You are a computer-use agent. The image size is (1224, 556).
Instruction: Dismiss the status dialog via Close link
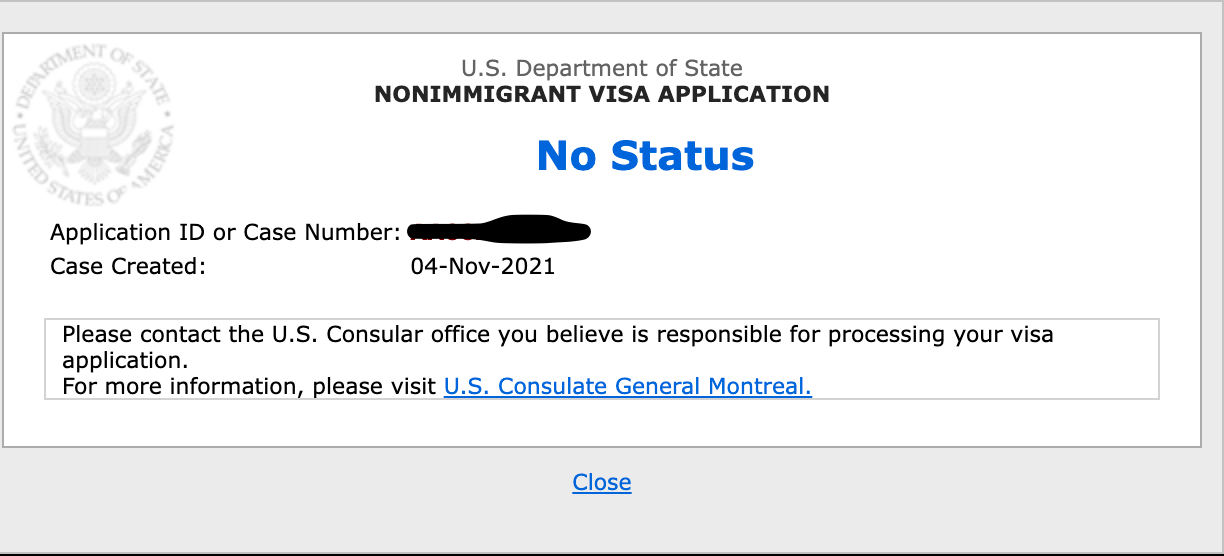(x=602, y=482)
